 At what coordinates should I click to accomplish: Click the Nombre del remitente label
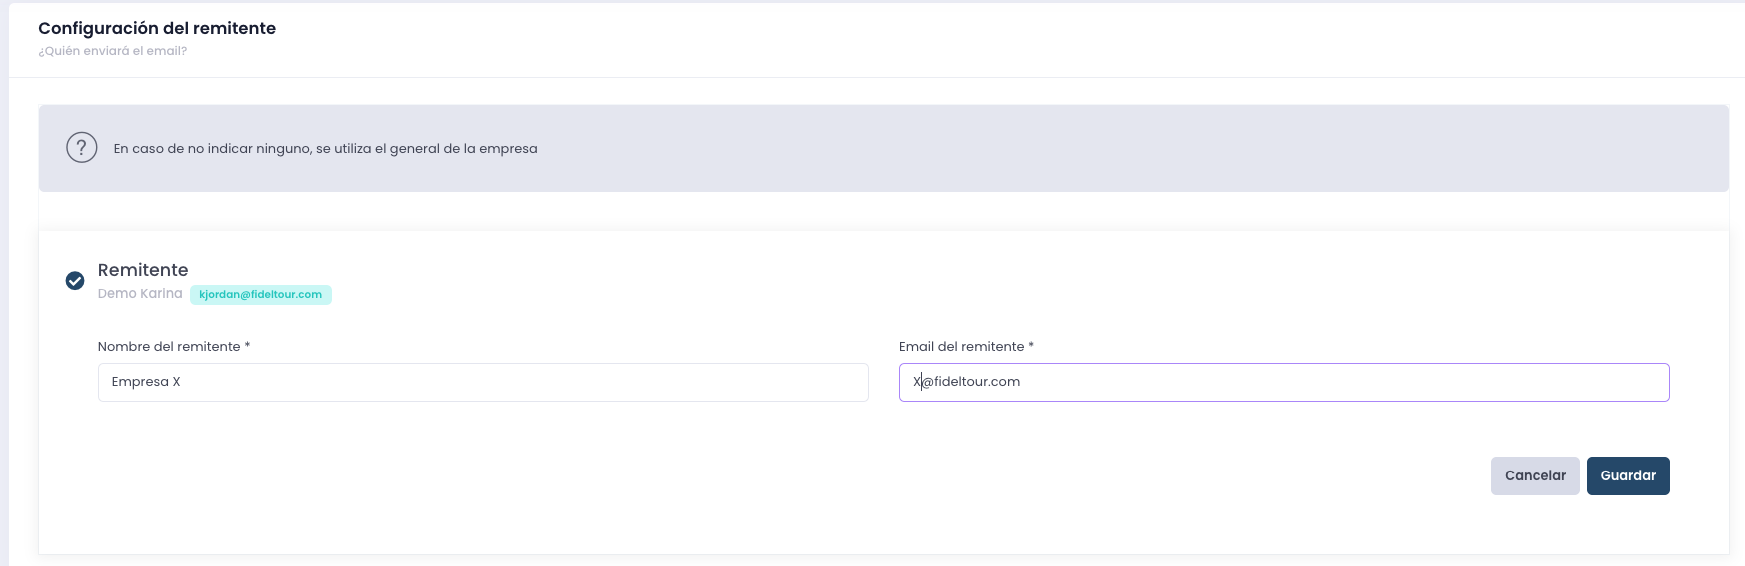point(169,347)
